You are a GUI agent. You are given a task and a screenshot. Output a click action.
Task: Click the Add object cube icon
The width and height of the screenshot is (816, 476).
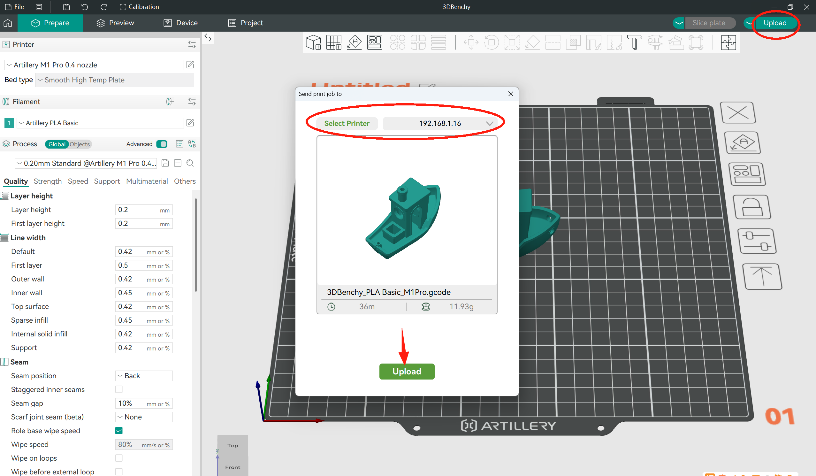point(313,43)
